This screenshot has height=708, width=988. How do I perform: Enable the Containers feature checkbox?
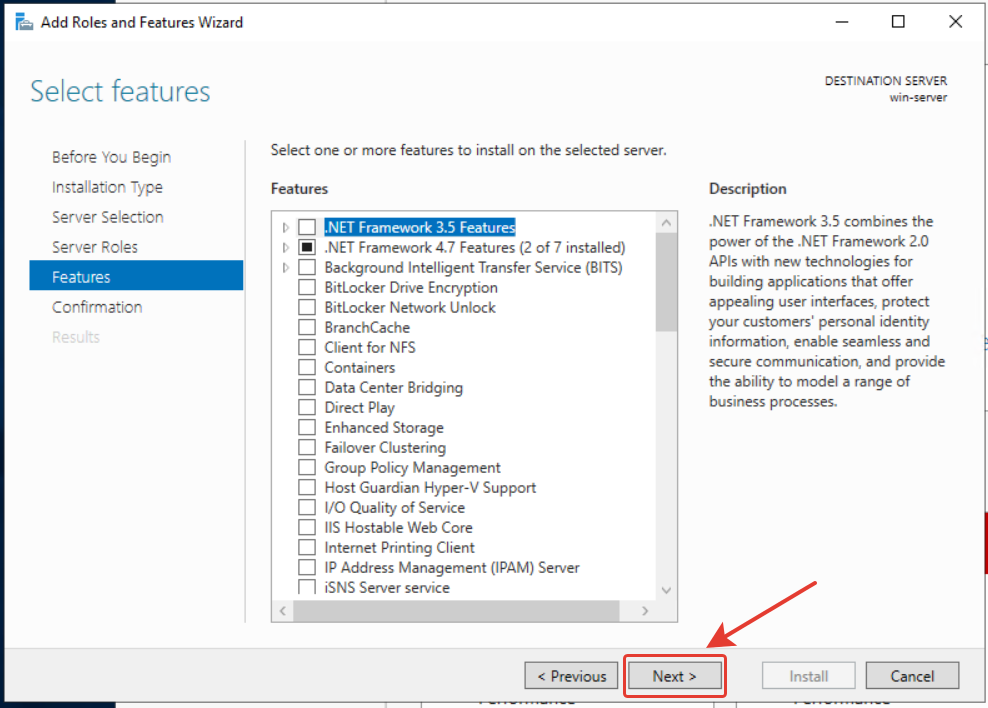pos(307,368)
